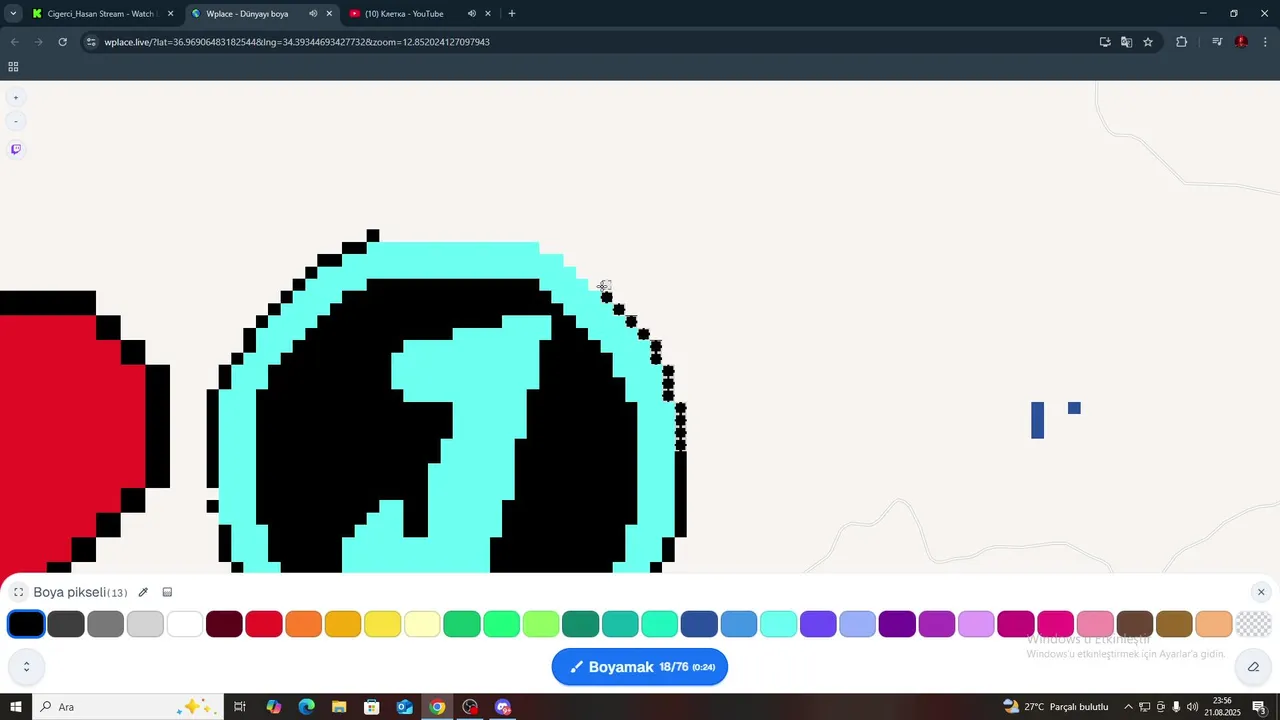Open the weather widget 27°C Parçalı bulutlu
Image resolution: width=1280 pixels, height=720 pixels.
tap(1056, 707)
